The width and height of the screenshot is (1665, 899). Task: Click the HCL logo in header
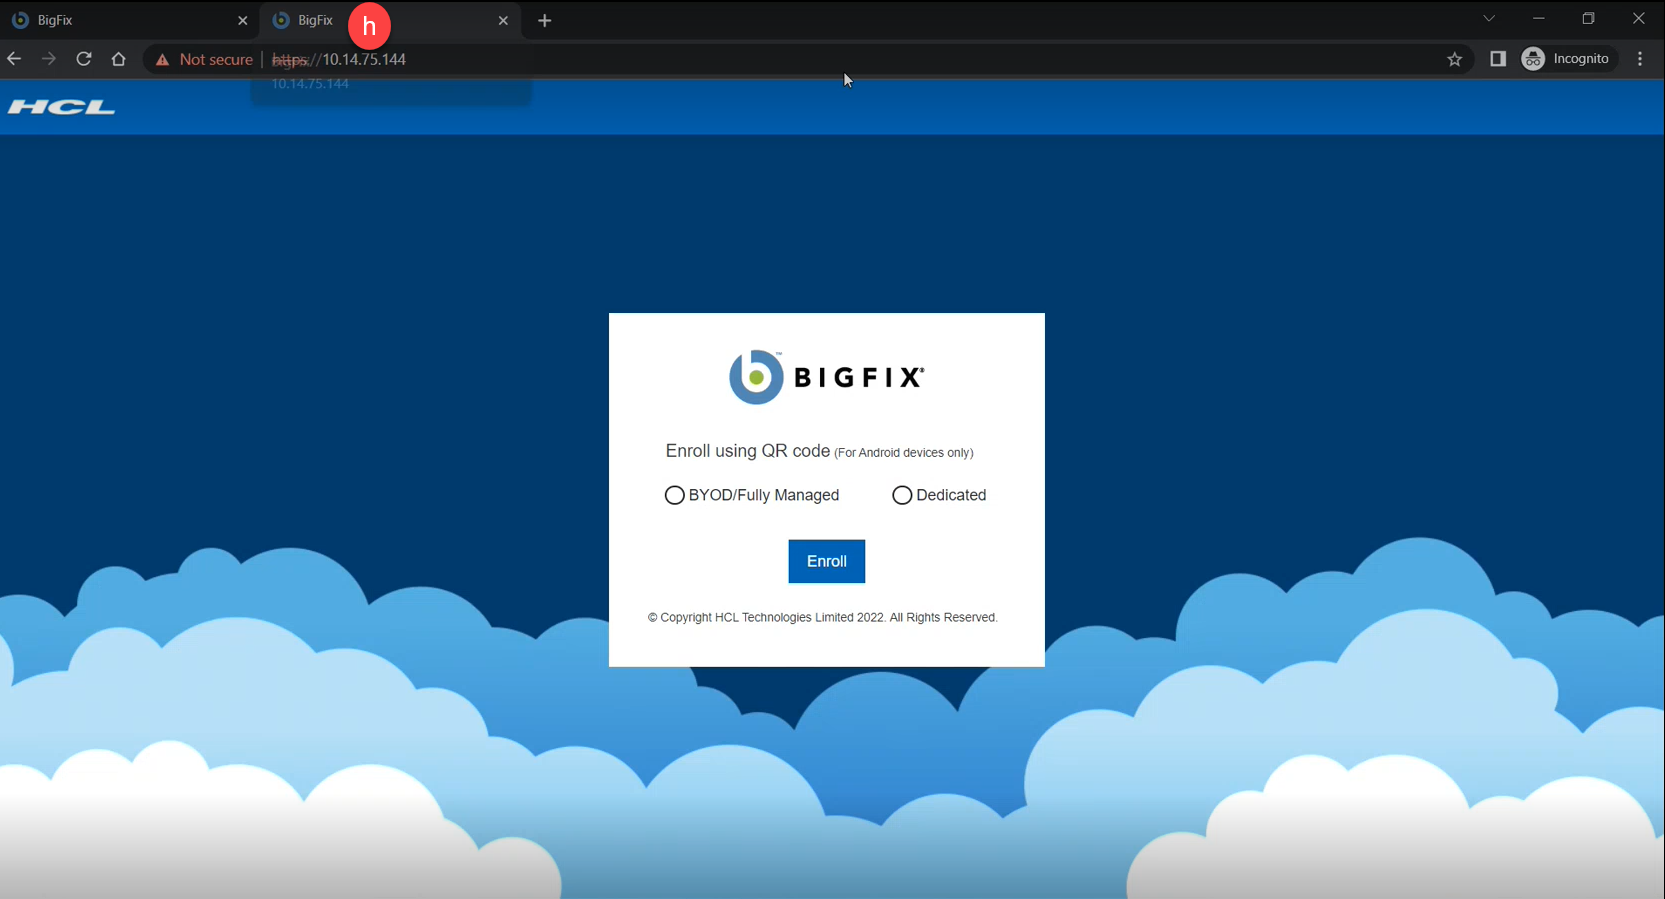point(61,107)
